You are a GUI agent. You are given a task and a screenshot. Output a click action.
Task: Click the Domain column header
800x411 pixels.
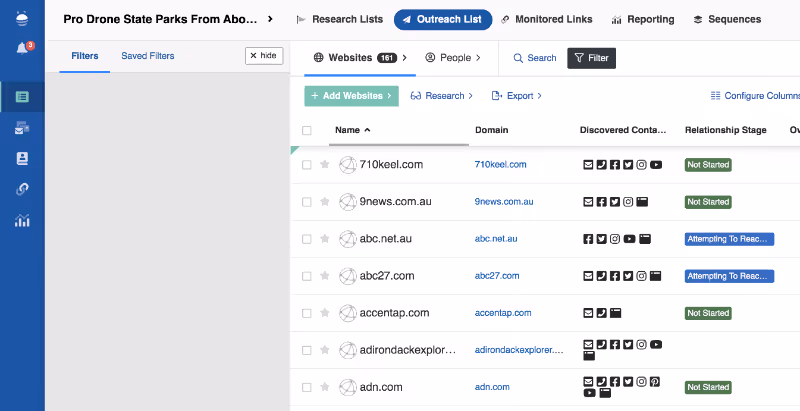491,130
